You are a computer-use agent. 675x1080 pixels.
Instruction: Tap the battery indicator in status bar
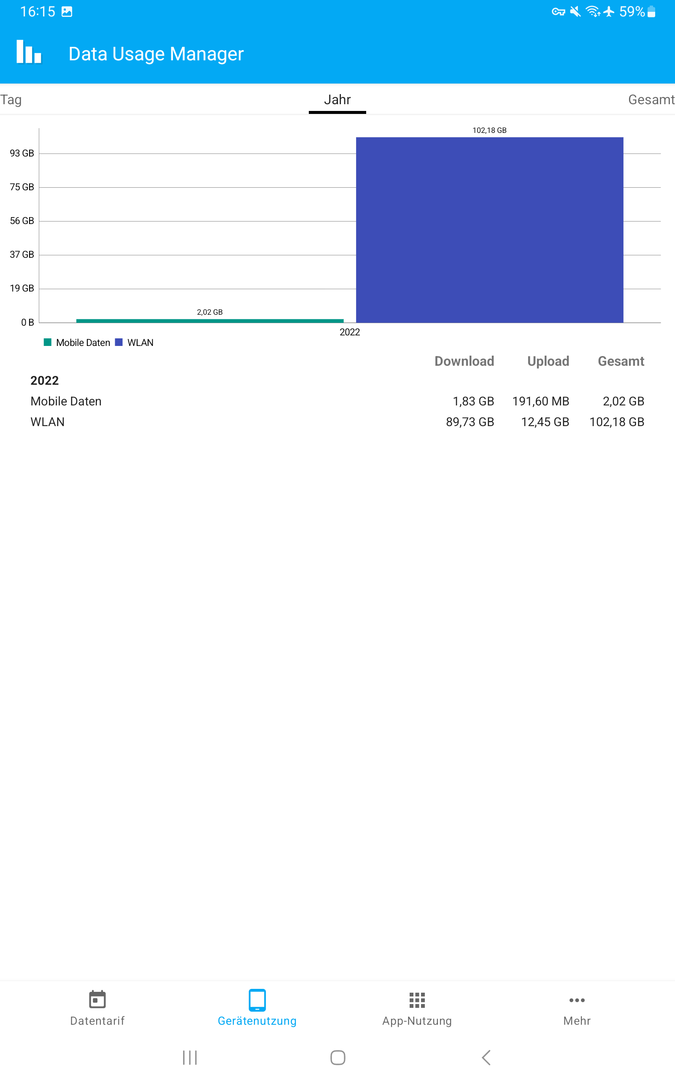click(651, 12)
